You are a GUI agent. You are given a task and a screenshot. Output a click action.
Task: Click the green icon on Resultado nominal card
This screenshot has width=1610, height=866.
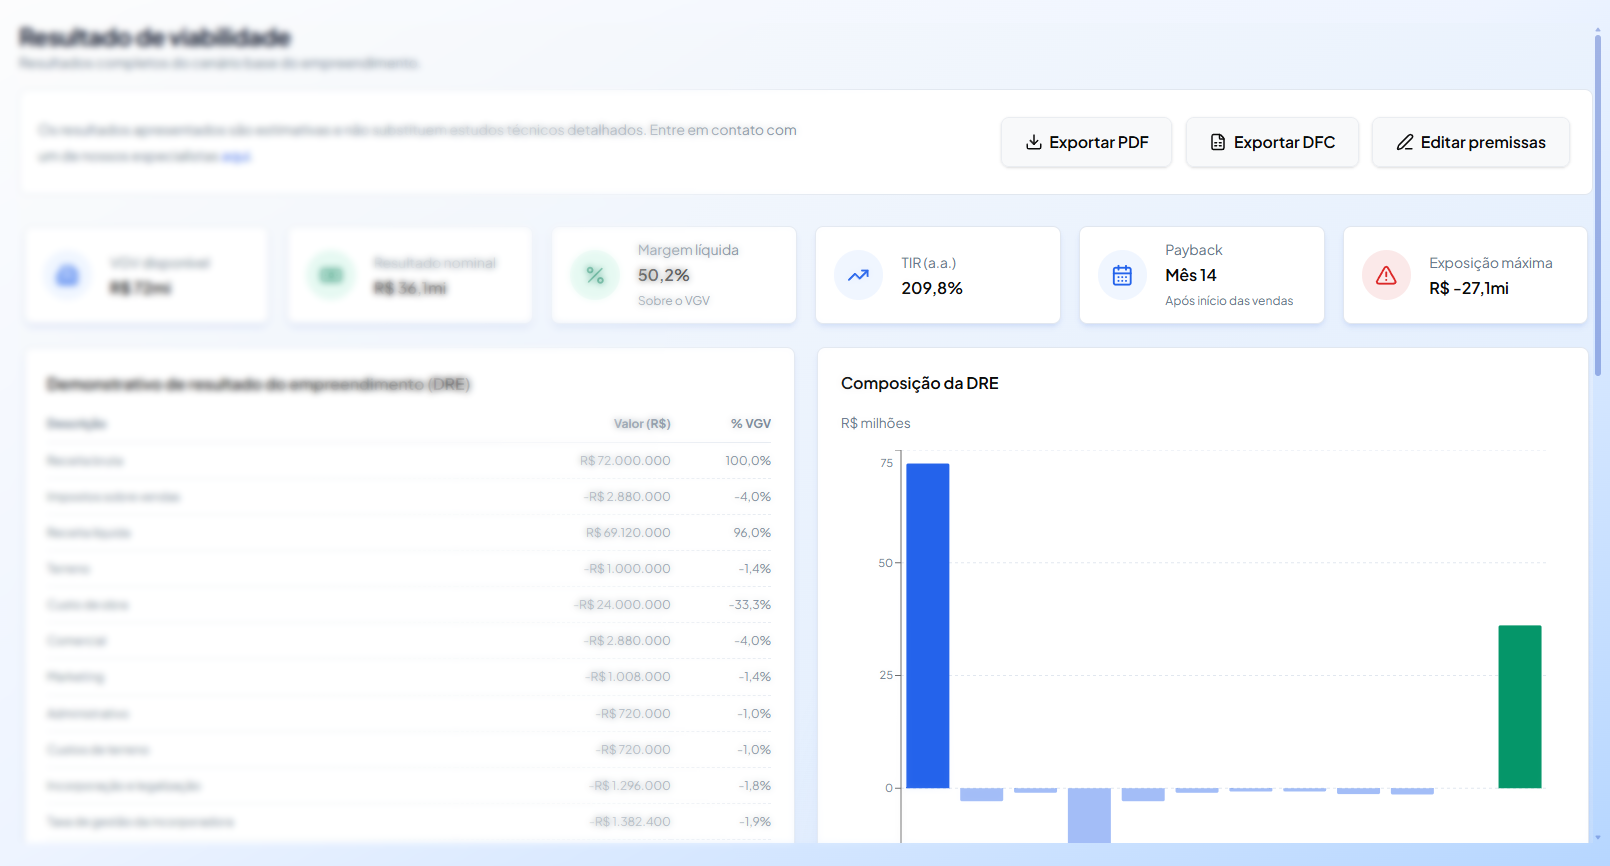click(x=331, y=275)
